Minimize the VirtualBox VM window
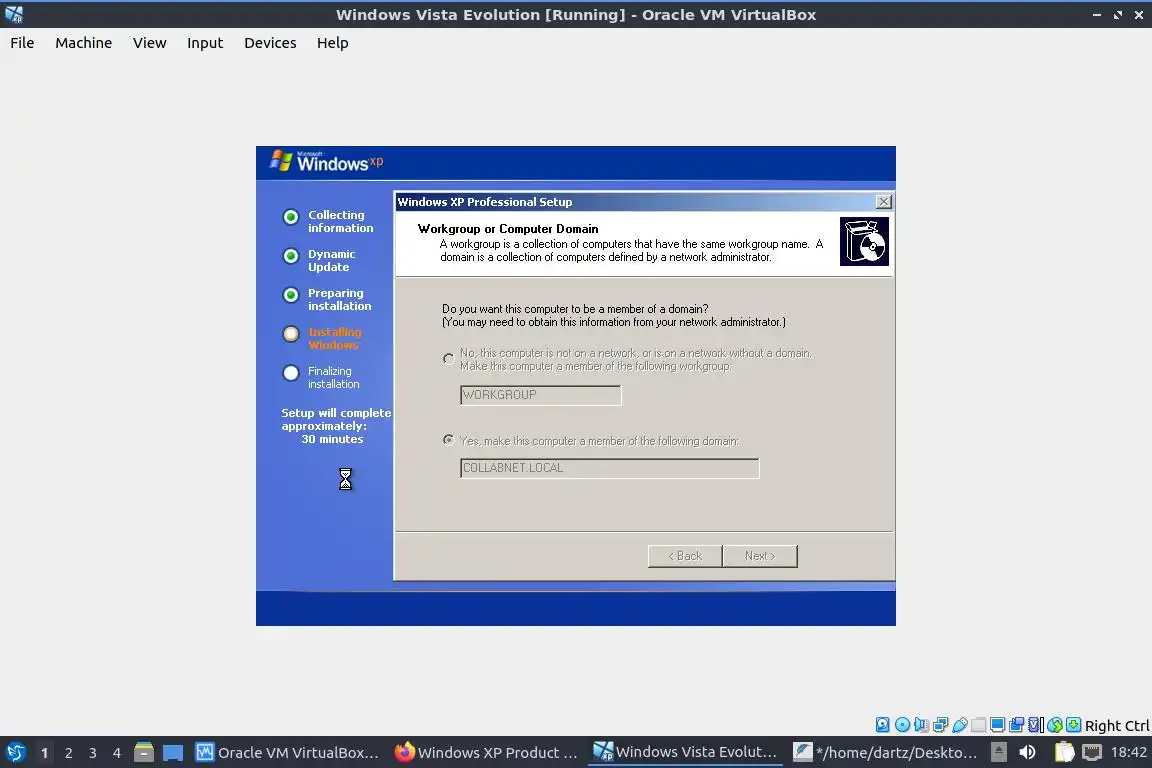Image resolution: width=1152 pixels, height=768 pixels. point(1097,15)
